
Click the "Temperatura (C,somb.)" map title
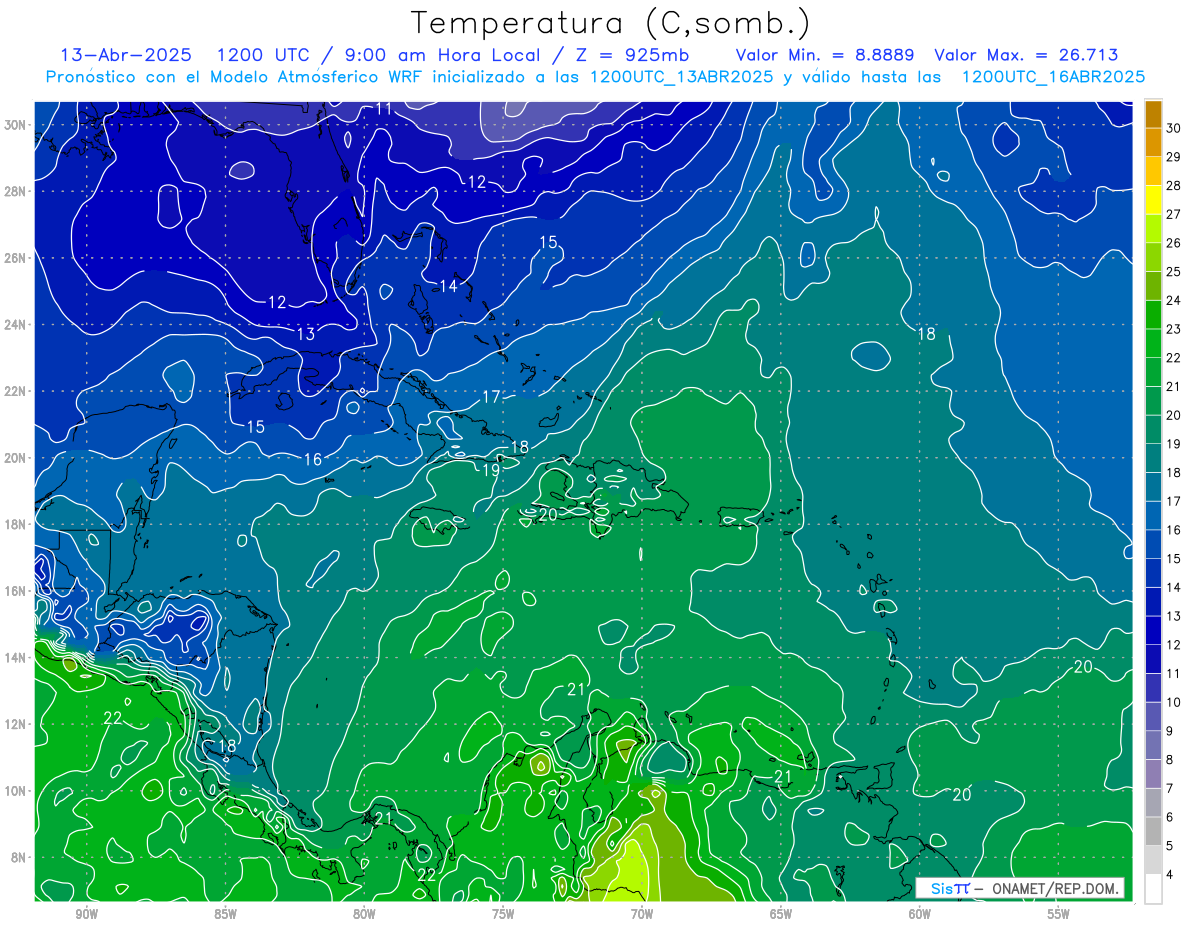610,23
